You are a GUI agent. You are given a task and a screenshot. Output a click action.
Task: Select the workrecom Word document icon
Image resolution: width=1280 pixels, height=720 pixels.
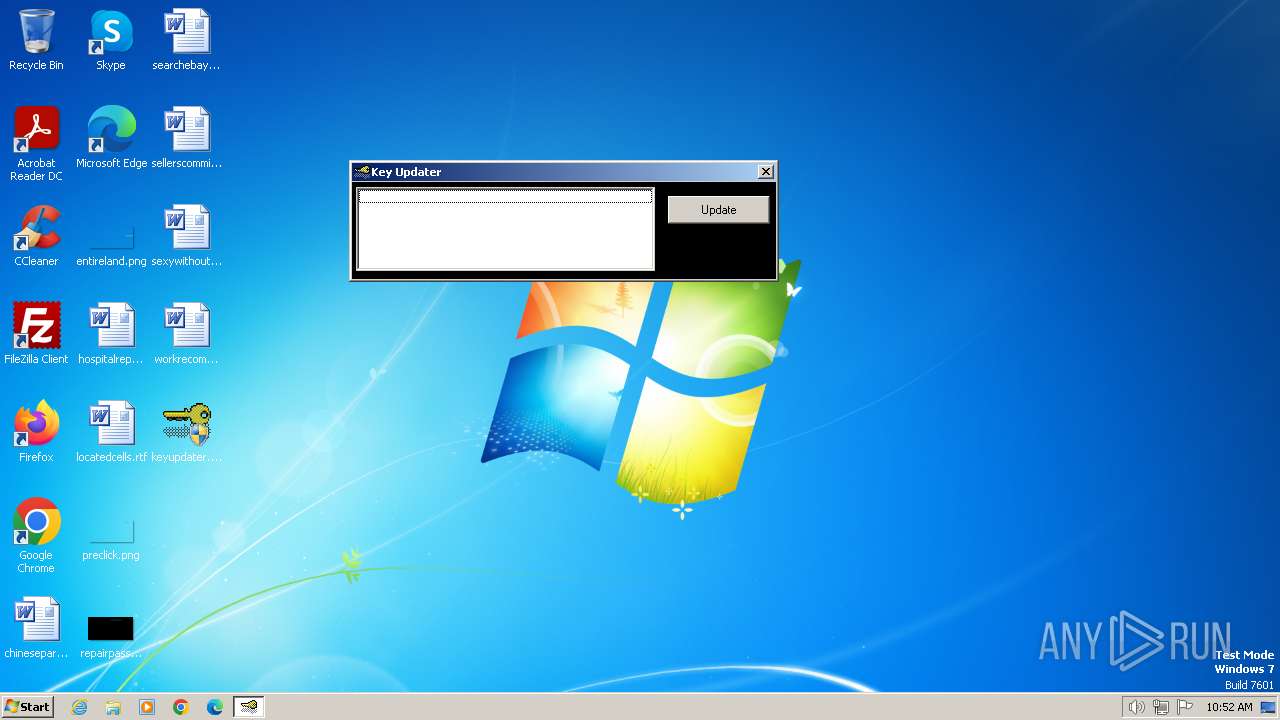[x=186, y=334]
